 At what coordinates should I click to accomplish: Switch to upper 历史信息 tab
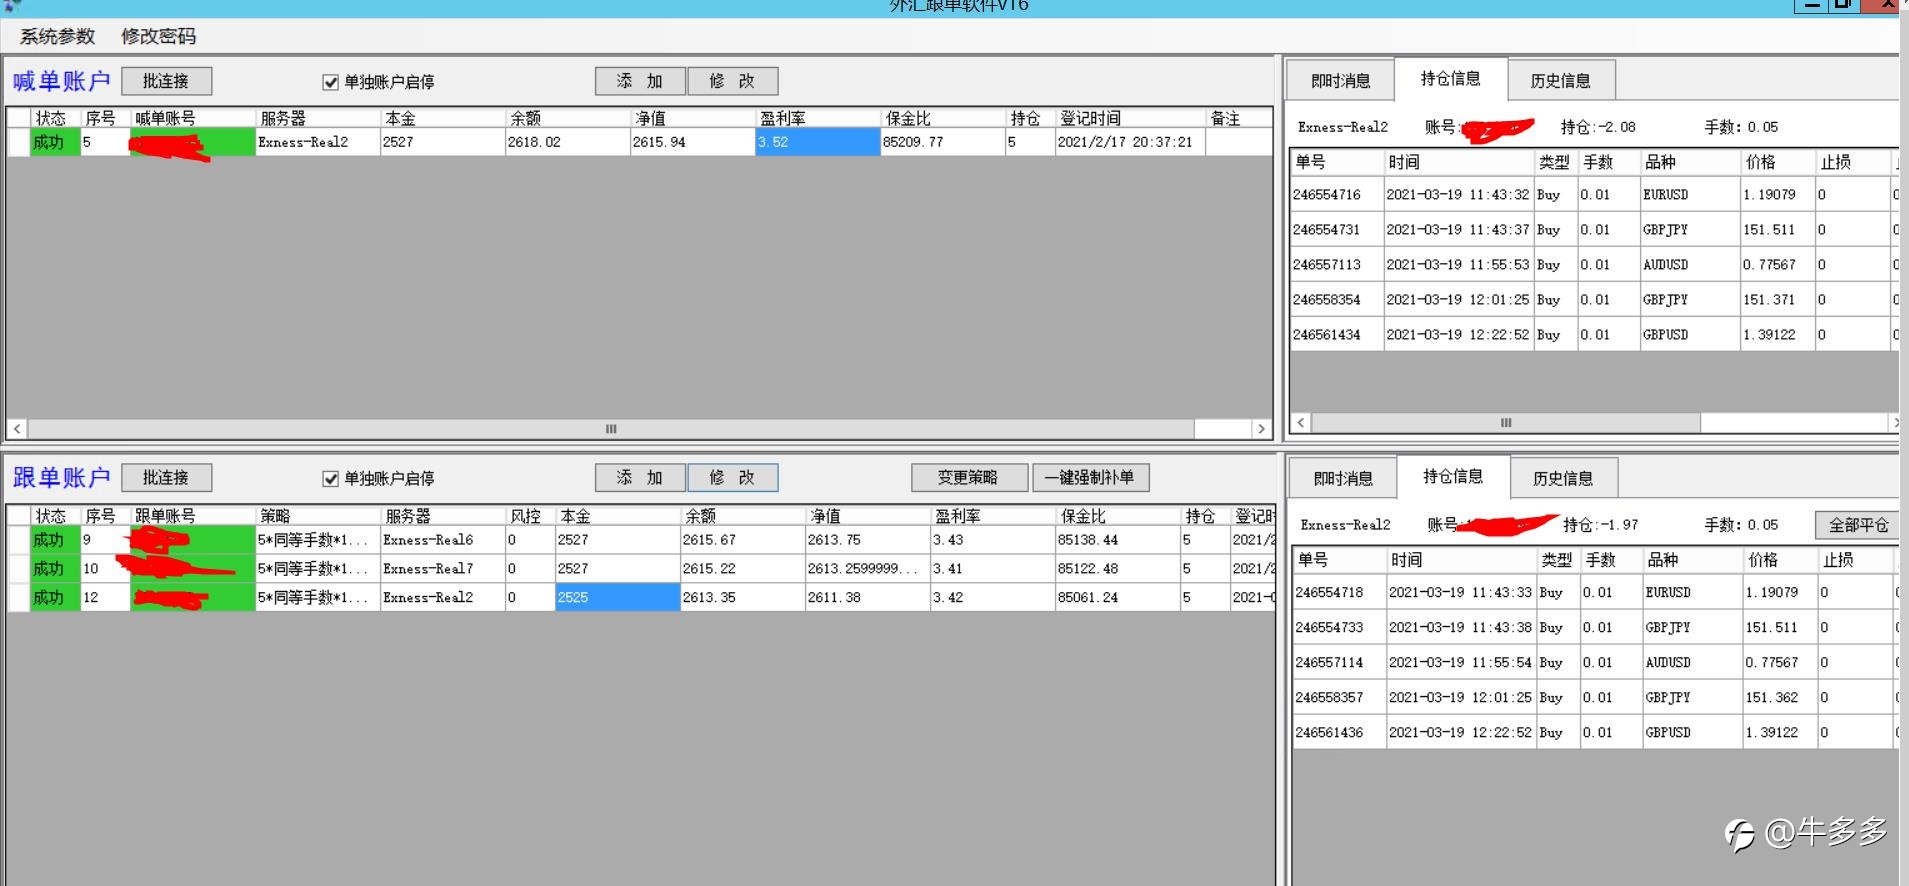pos(1560,81)
